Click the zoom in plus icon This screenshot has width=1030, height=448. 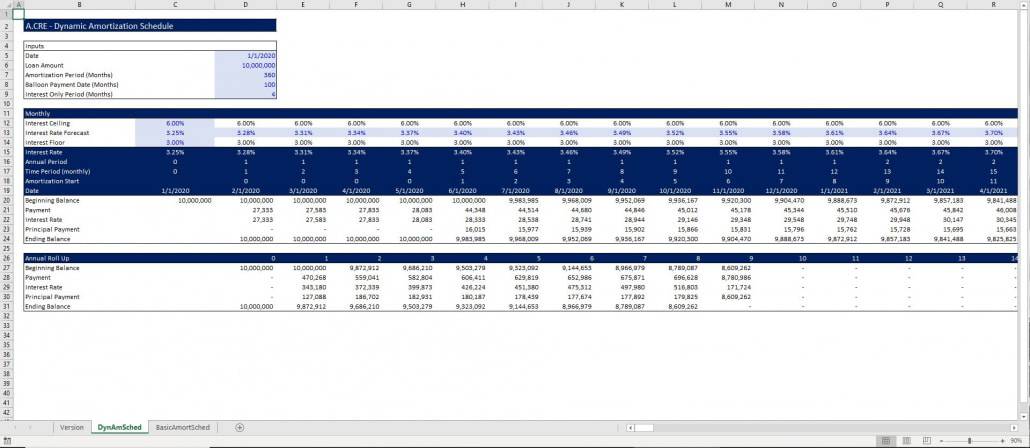point(1002,441)
